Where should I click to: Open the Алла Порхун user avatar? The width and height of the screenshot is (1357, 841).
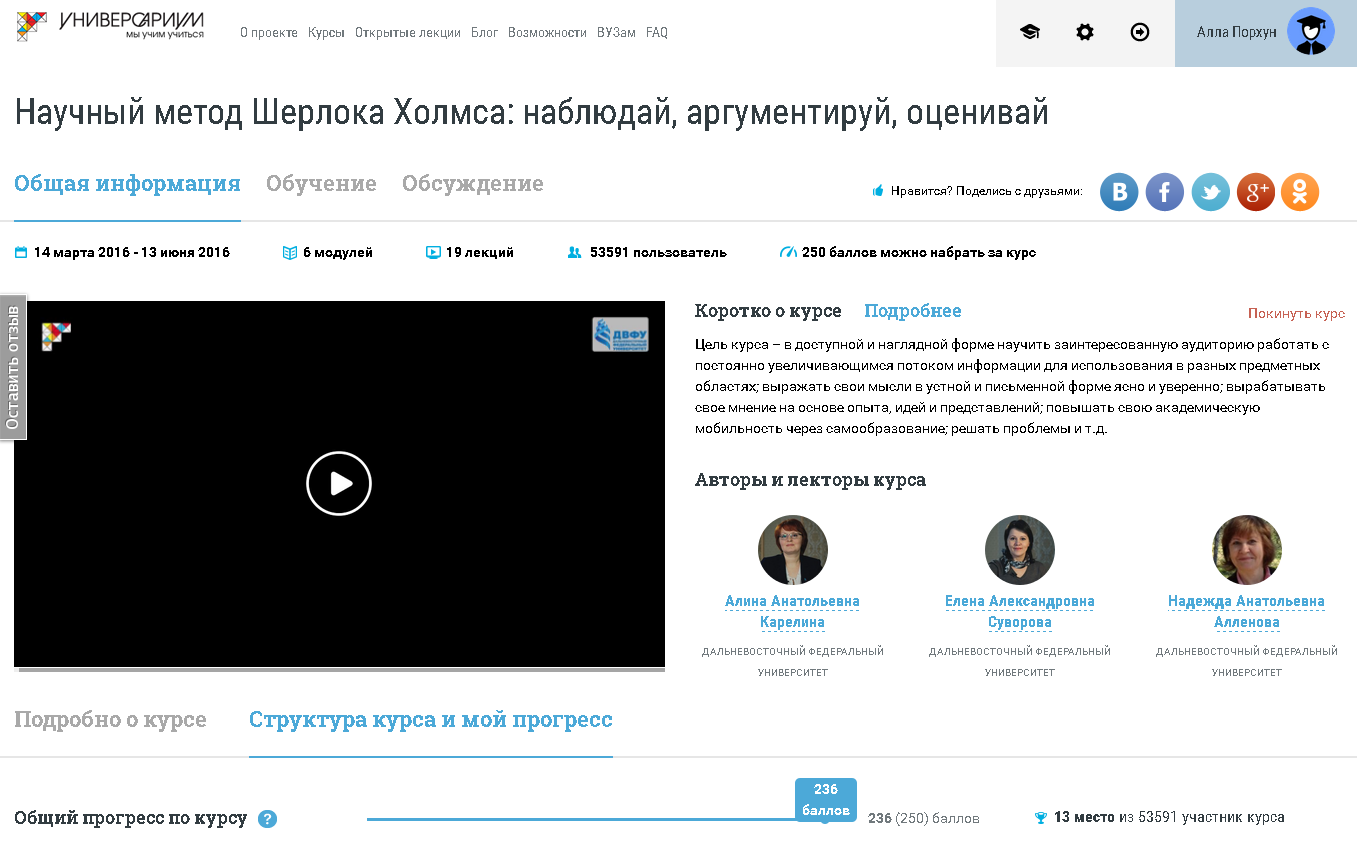coord(1310,32)
